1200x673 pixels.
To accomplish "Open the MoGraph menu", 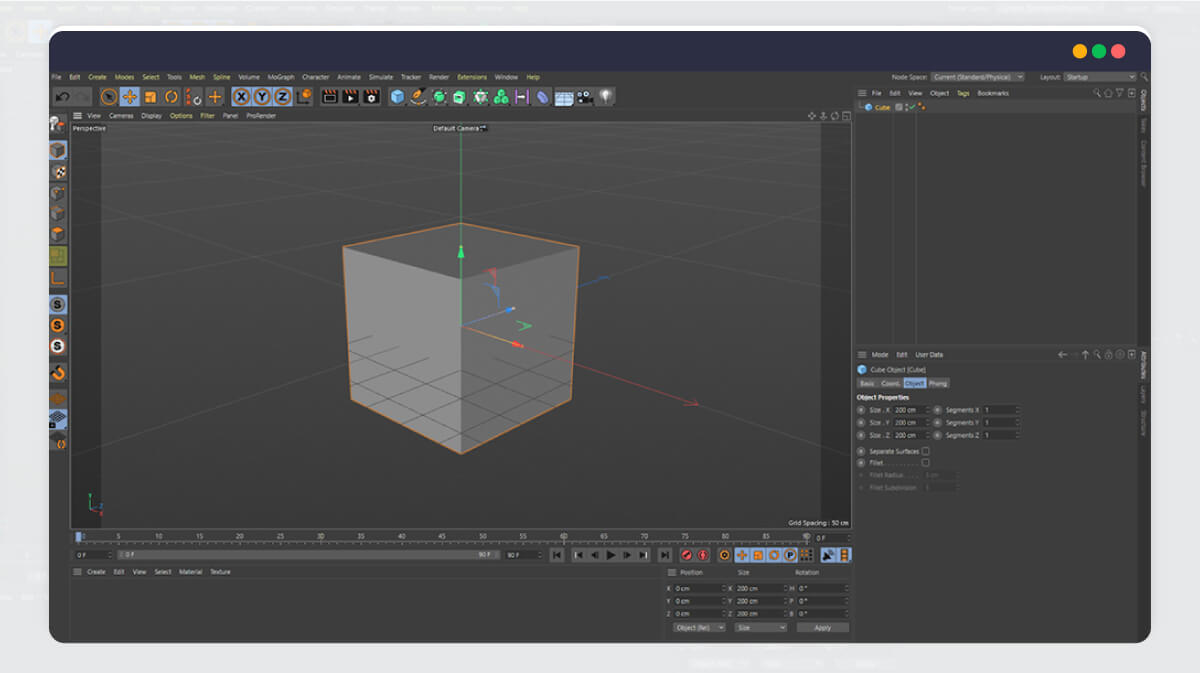I will 282,76.
